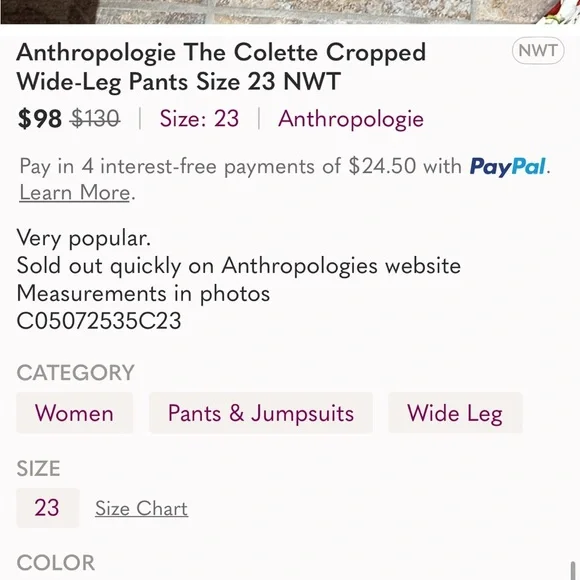Select the Women category tag
580x580 pixels.
pyautogui.click(x=74, y=413)
